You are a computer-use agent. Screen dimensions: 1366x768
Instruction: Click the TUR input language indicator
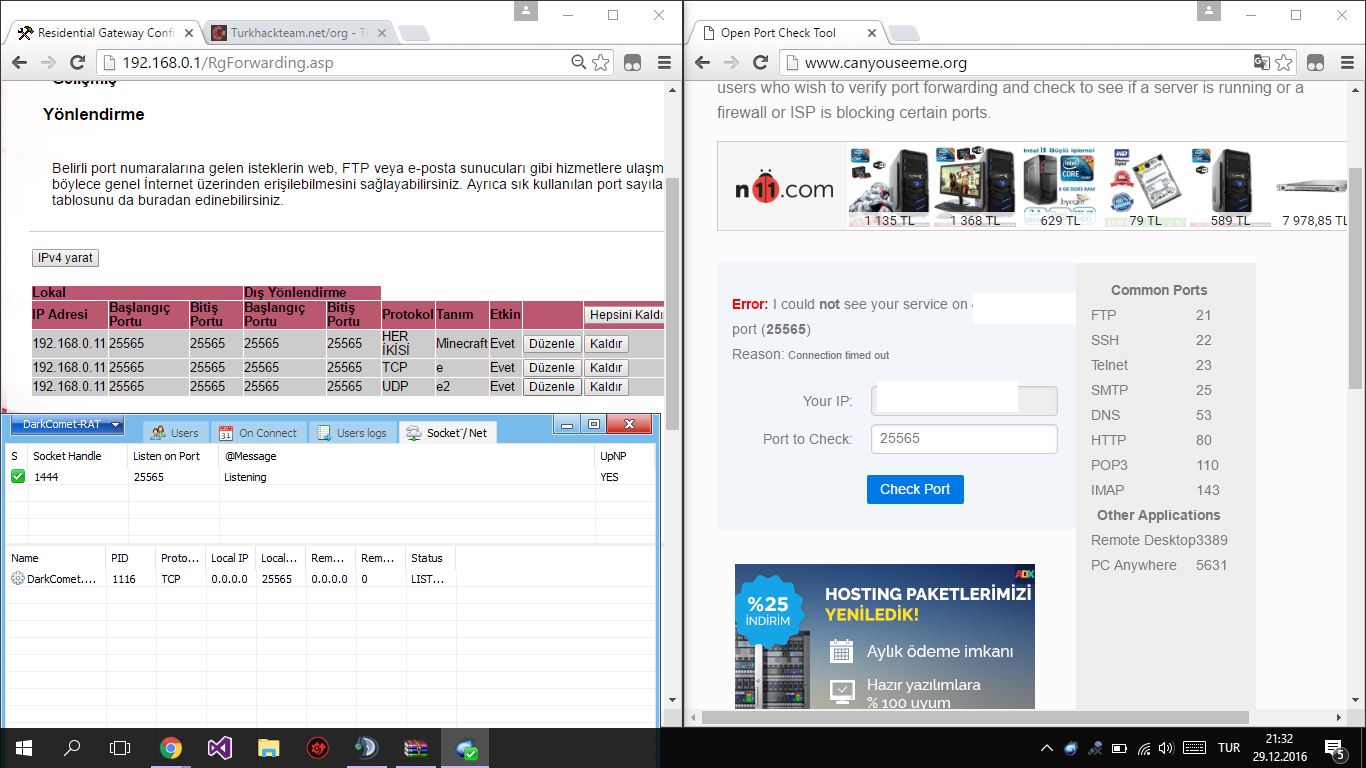pos(1229,748)
